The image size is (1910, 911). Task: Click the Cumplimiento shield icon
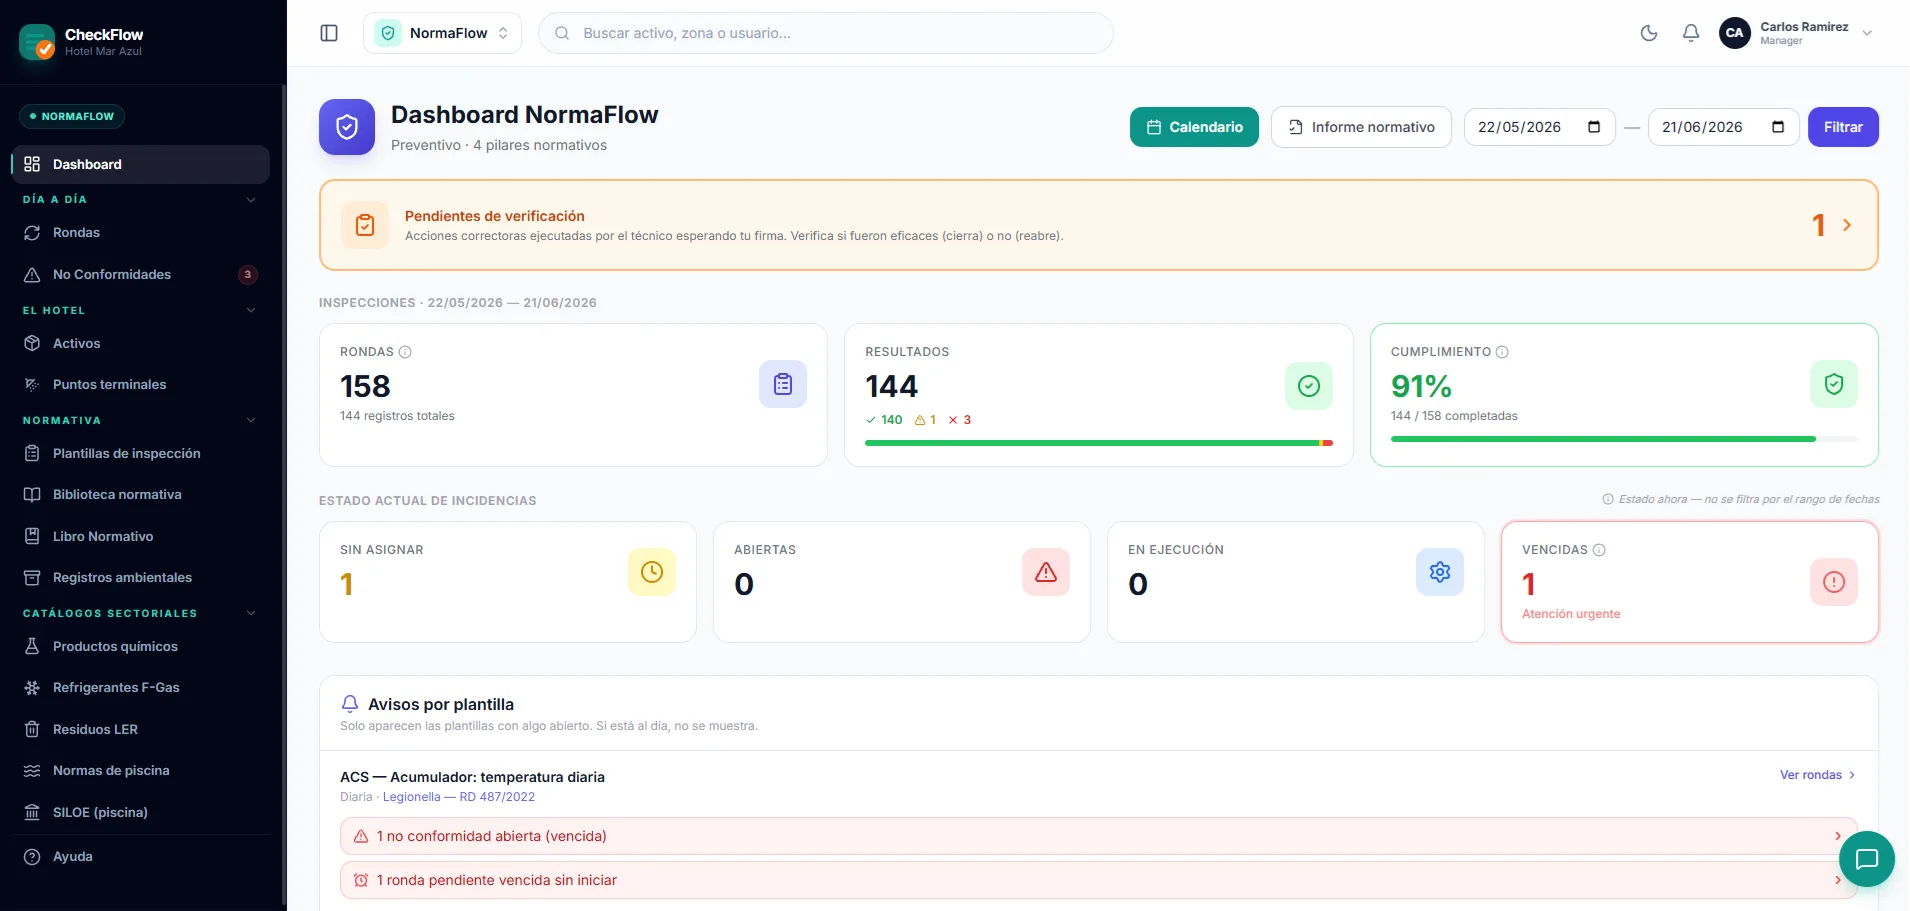point(1834,384)
